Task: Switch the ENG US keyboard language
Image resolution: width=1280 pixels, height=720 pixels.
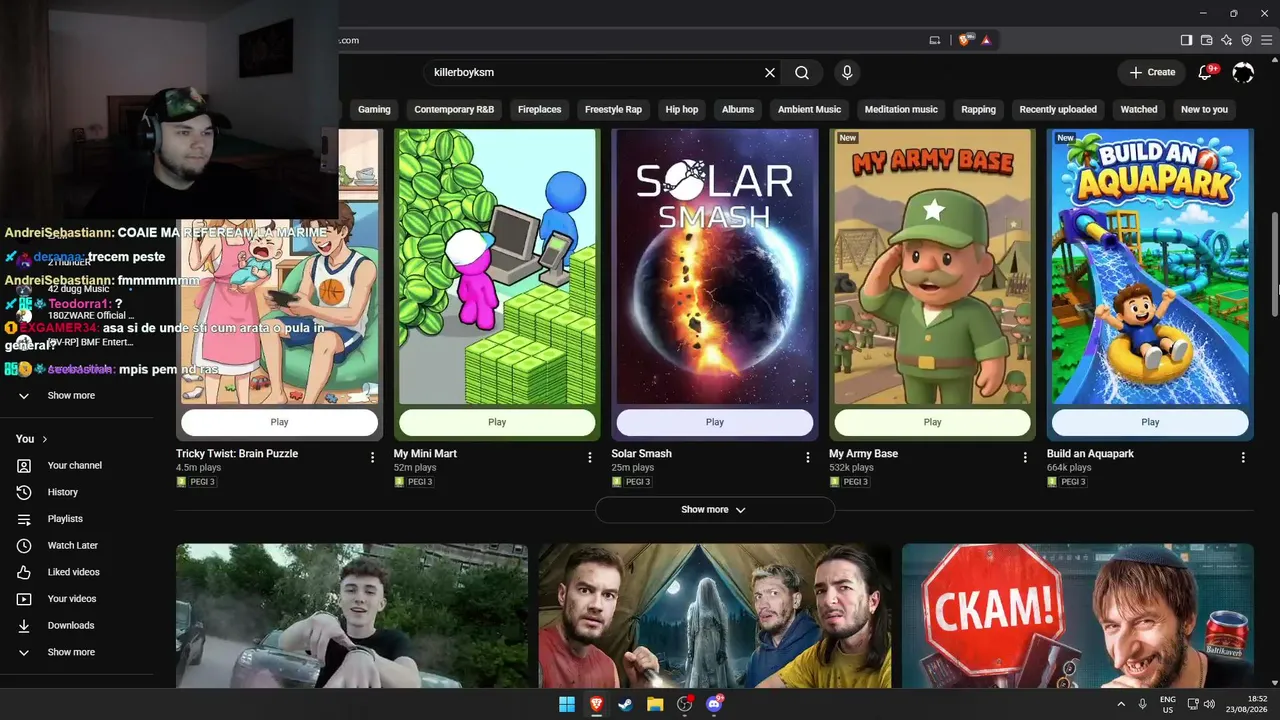Action: click(1167, 704)
